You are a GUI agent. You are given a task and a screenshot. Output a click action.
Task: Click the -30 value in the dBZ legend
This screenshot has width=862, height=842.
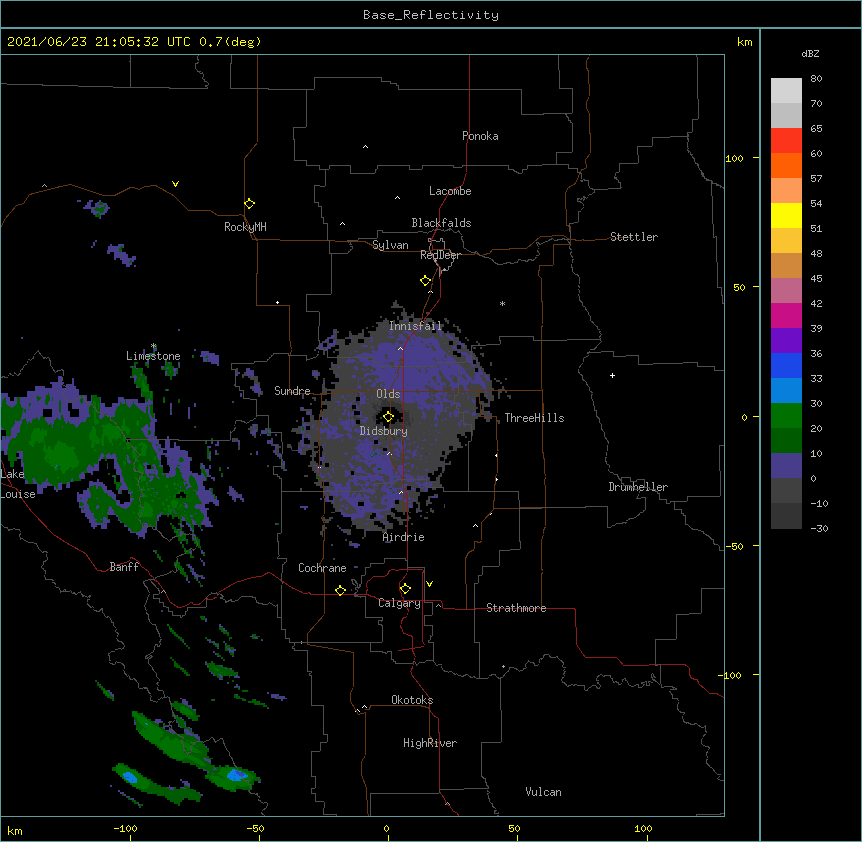click(819, 529)
